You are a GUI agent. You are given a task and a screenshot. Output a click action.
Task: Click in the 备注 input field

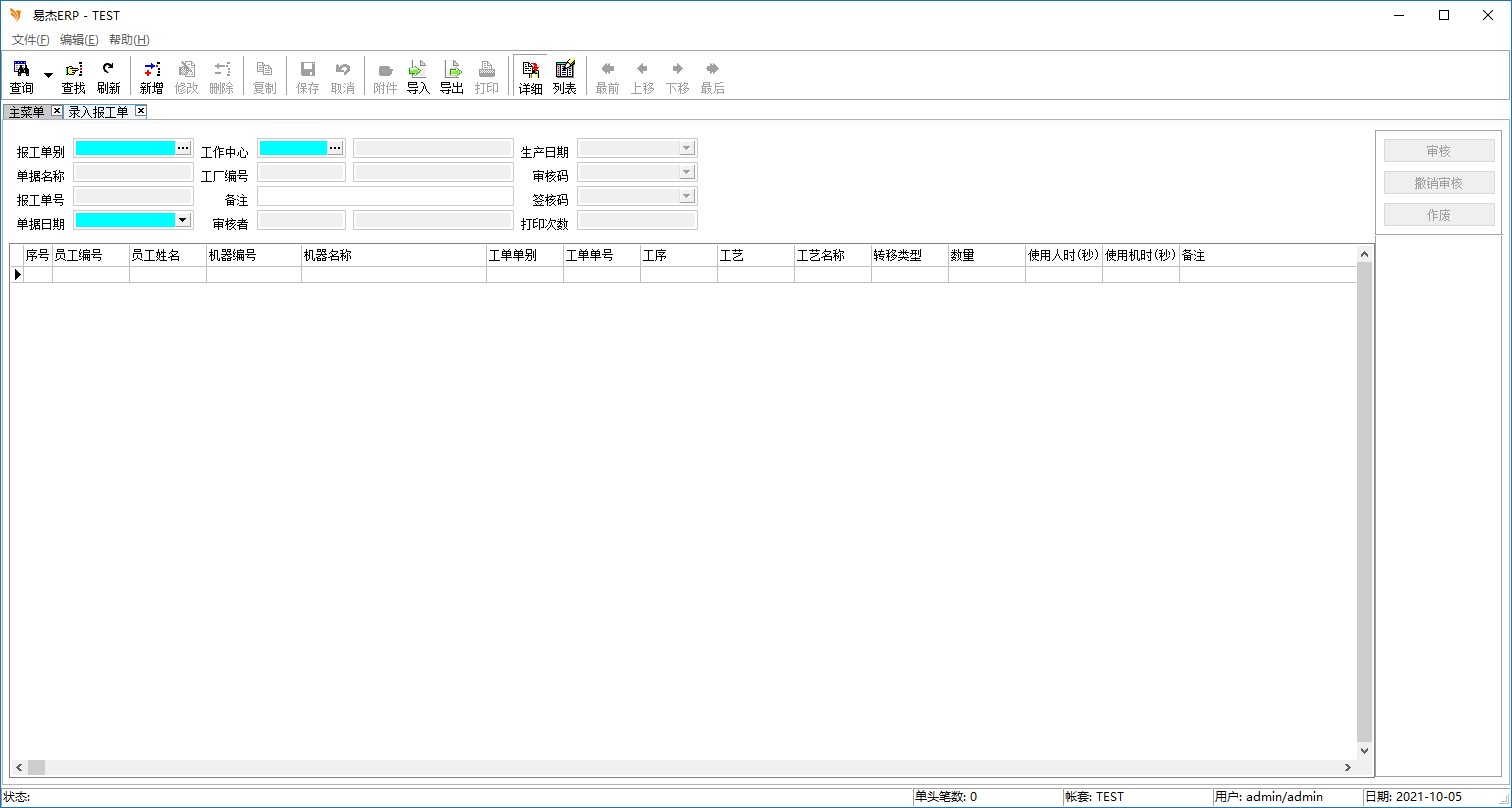point(385,196)
